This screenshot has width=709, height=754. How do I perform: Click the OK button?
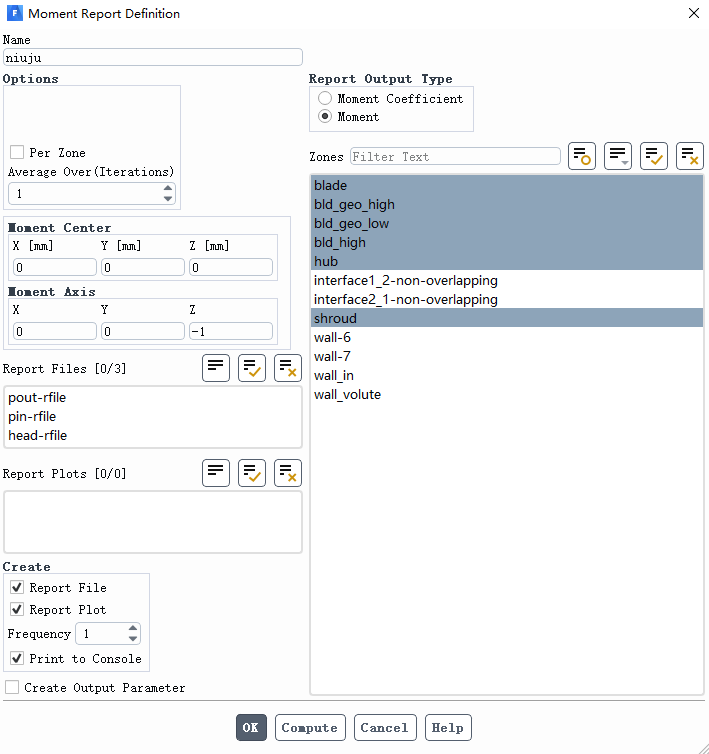(x=251, y=728)
